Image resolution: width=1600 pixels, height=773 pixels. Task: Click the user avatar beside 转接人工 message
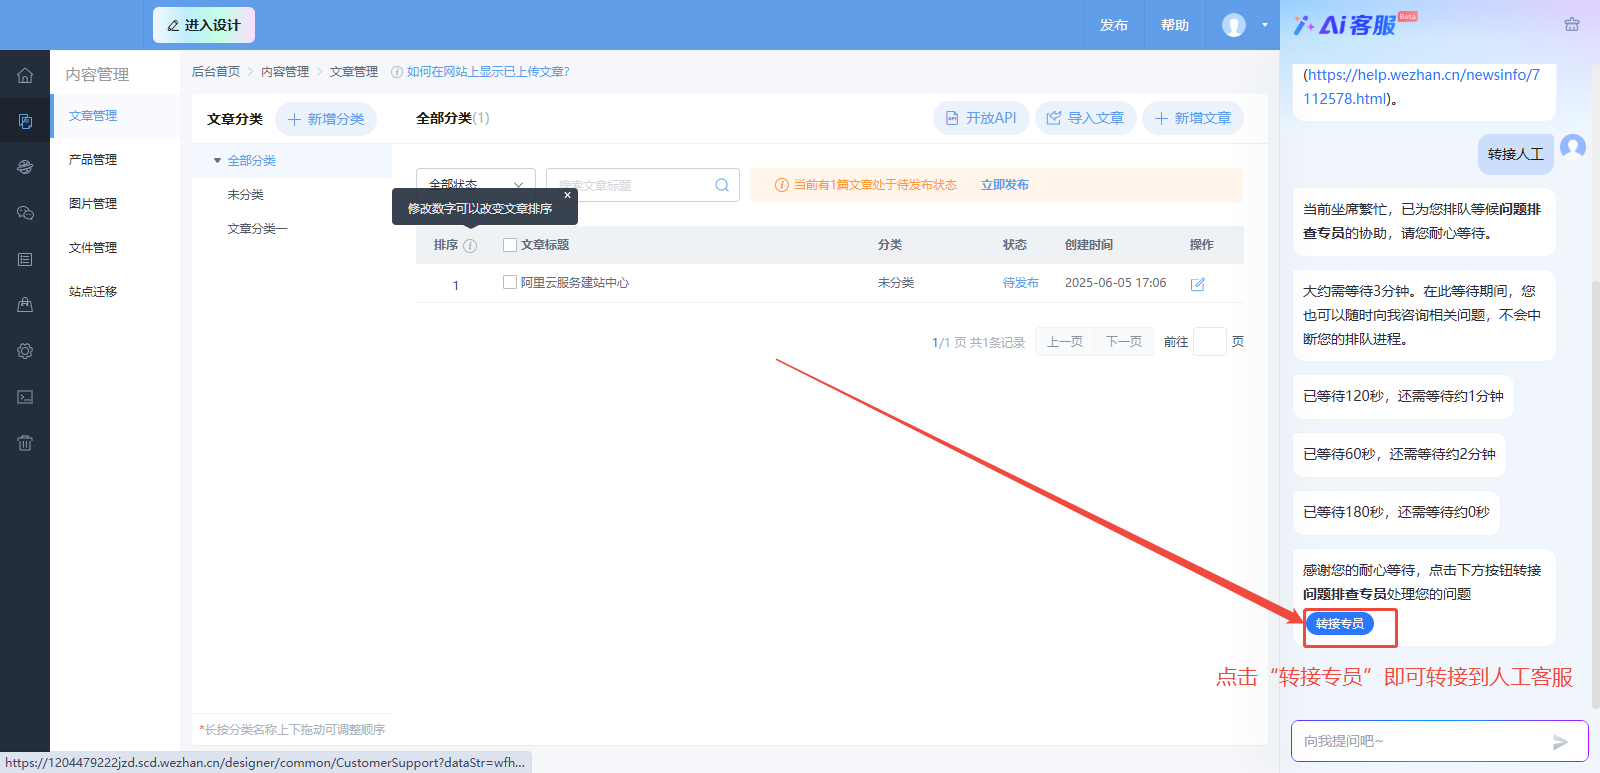[1573, 147]
